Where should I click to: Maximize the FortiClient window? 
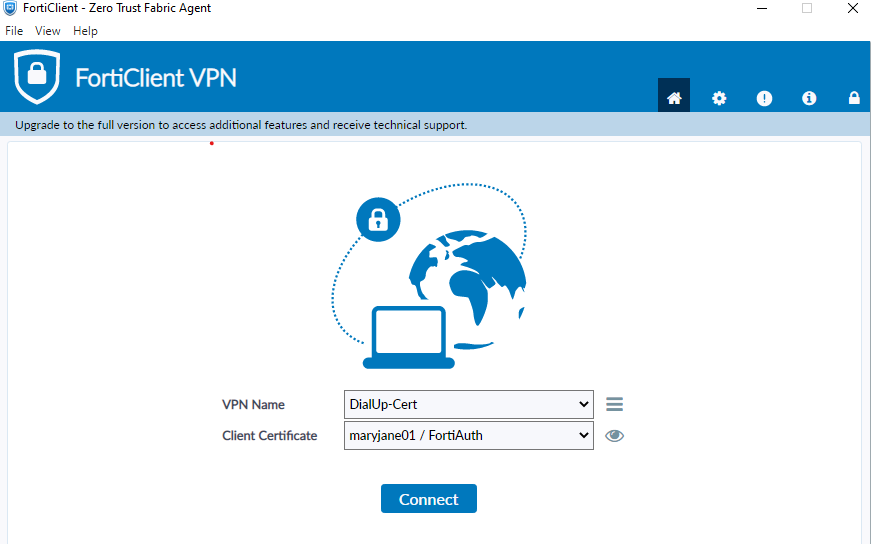point(807,8)
